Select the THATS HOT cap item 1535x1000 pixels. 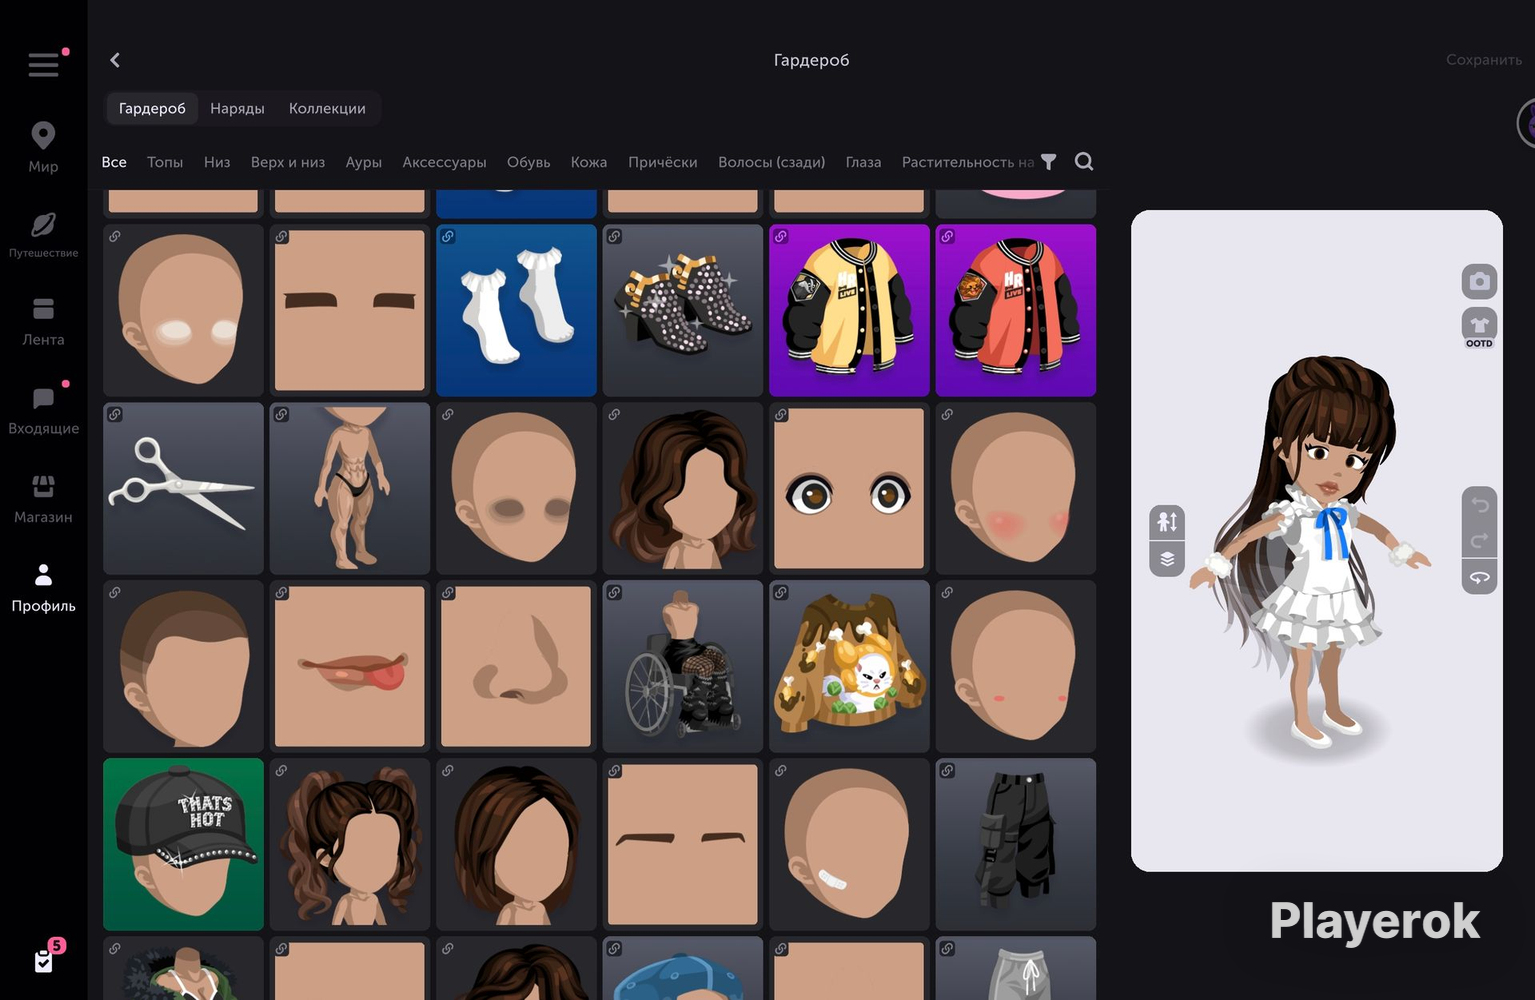183,844
